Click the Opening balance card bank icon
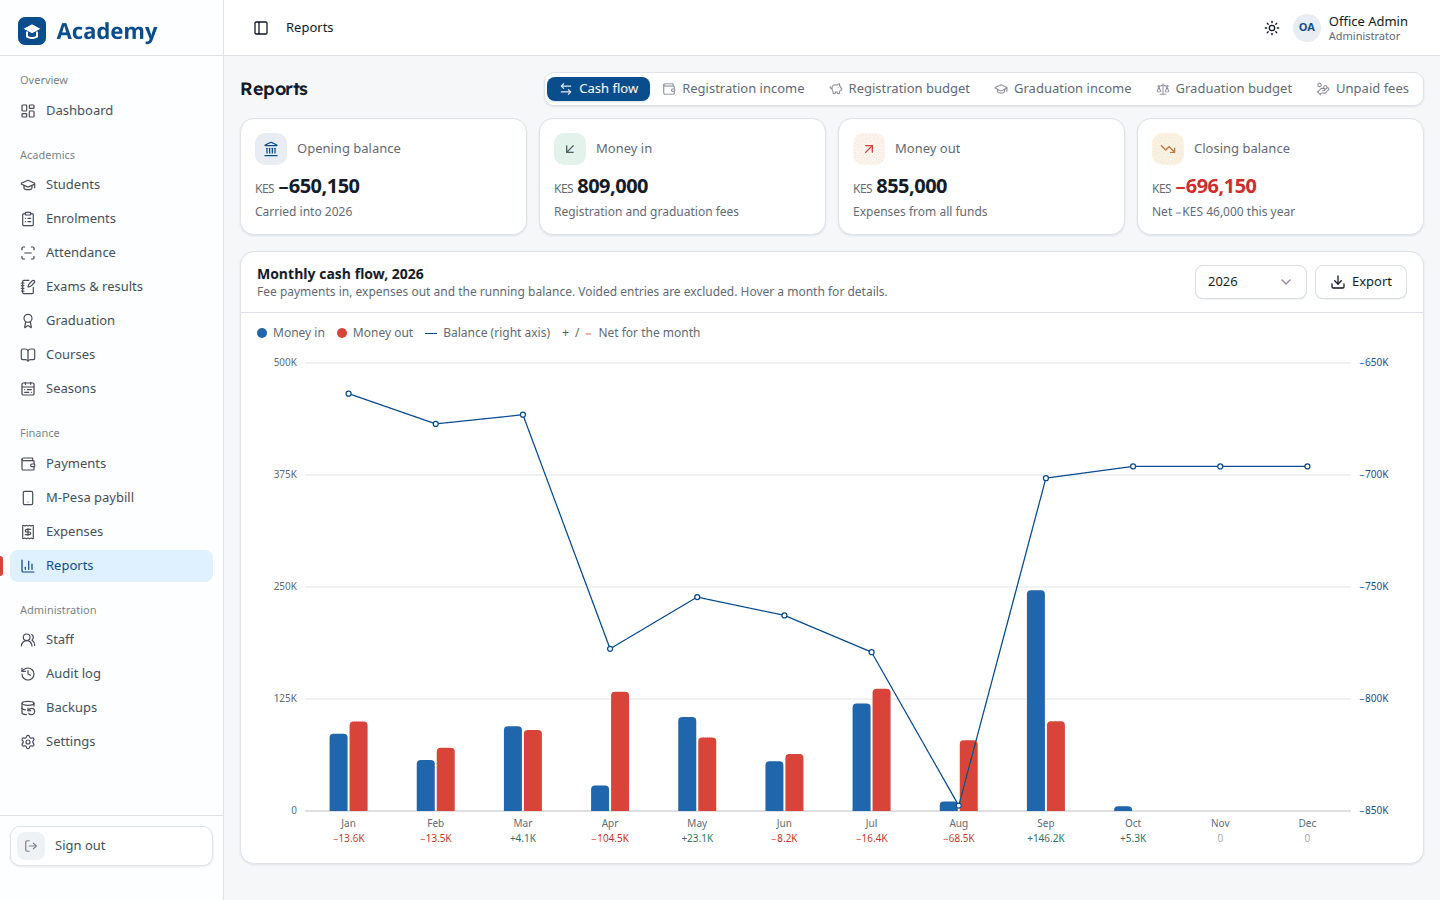Screen dimensions: 1440x900 (x=271, y=149)
